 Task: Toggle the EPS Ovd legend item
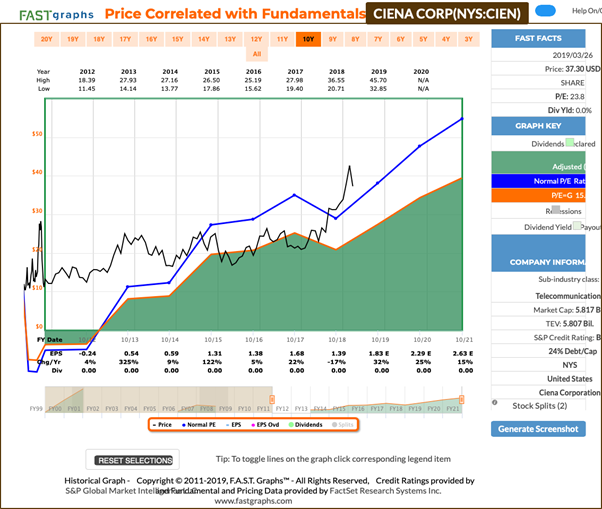[265, 425]
